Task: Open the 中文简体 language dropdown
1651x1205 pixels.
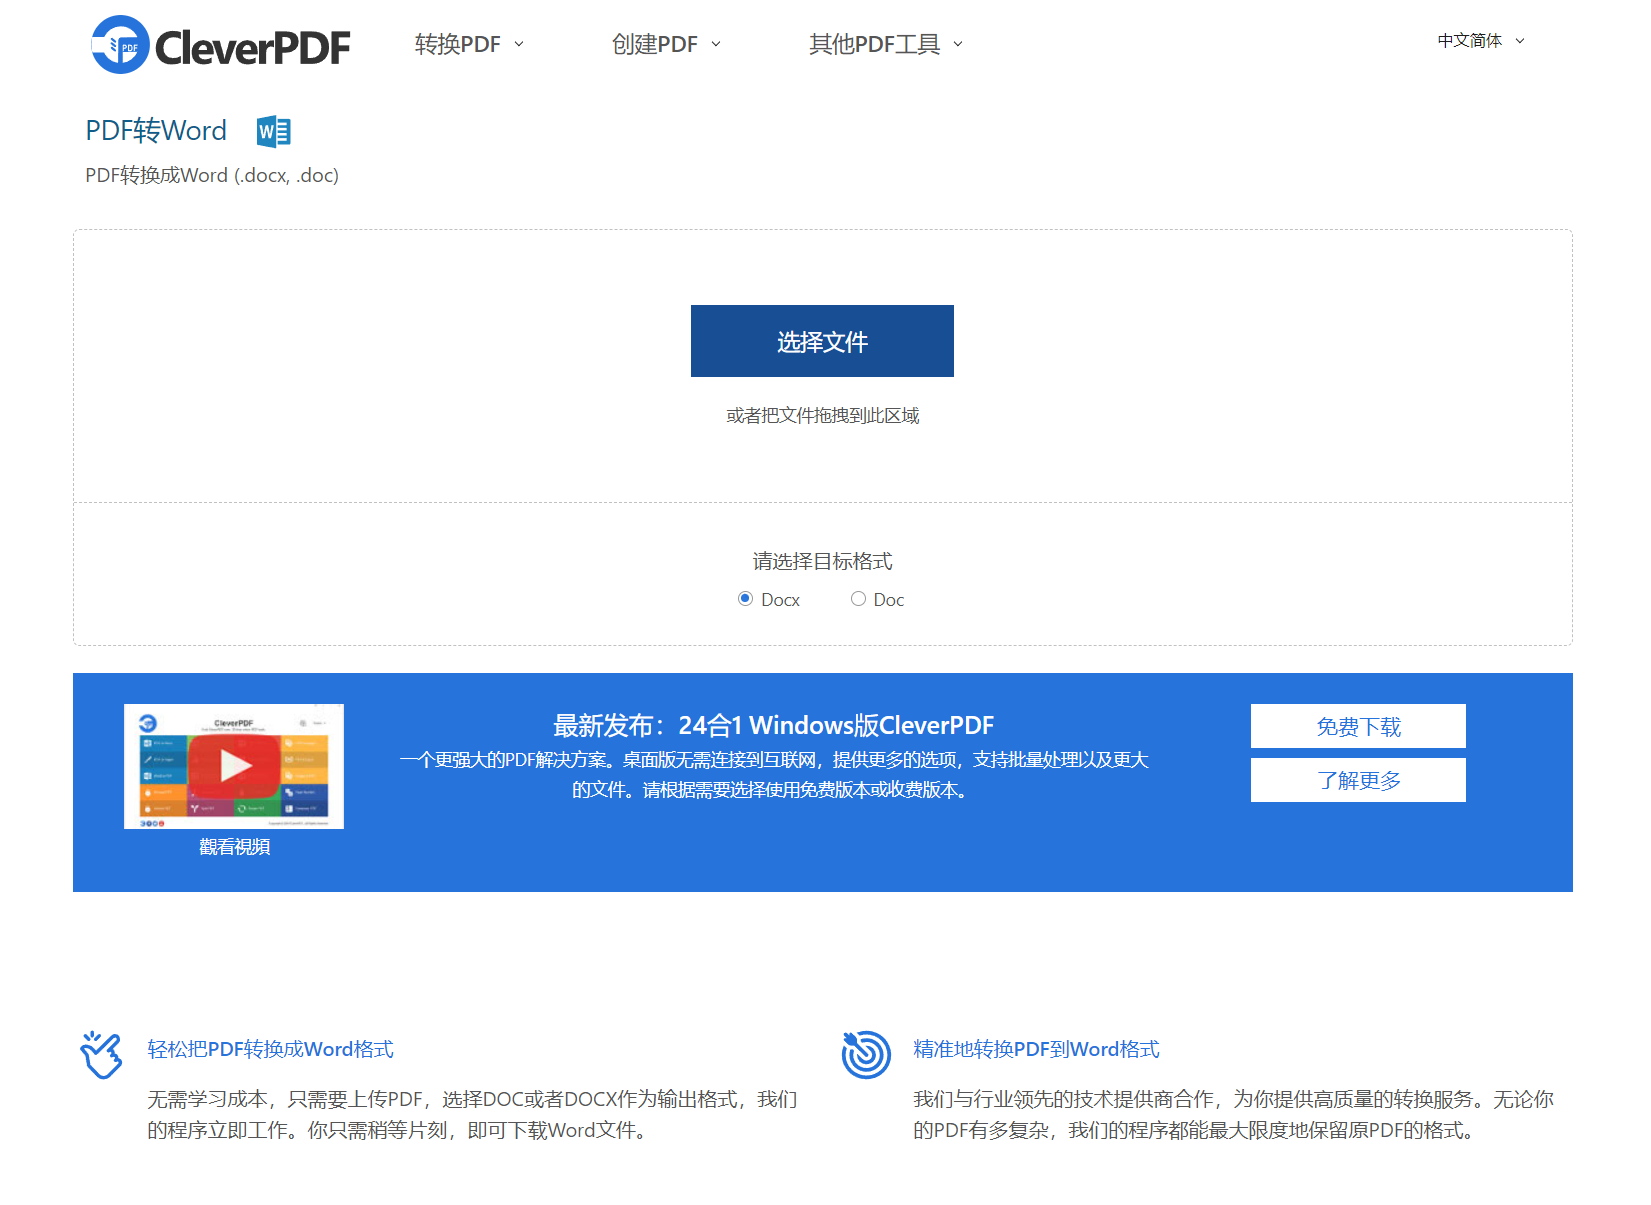Action: [x=1469, y=41]
